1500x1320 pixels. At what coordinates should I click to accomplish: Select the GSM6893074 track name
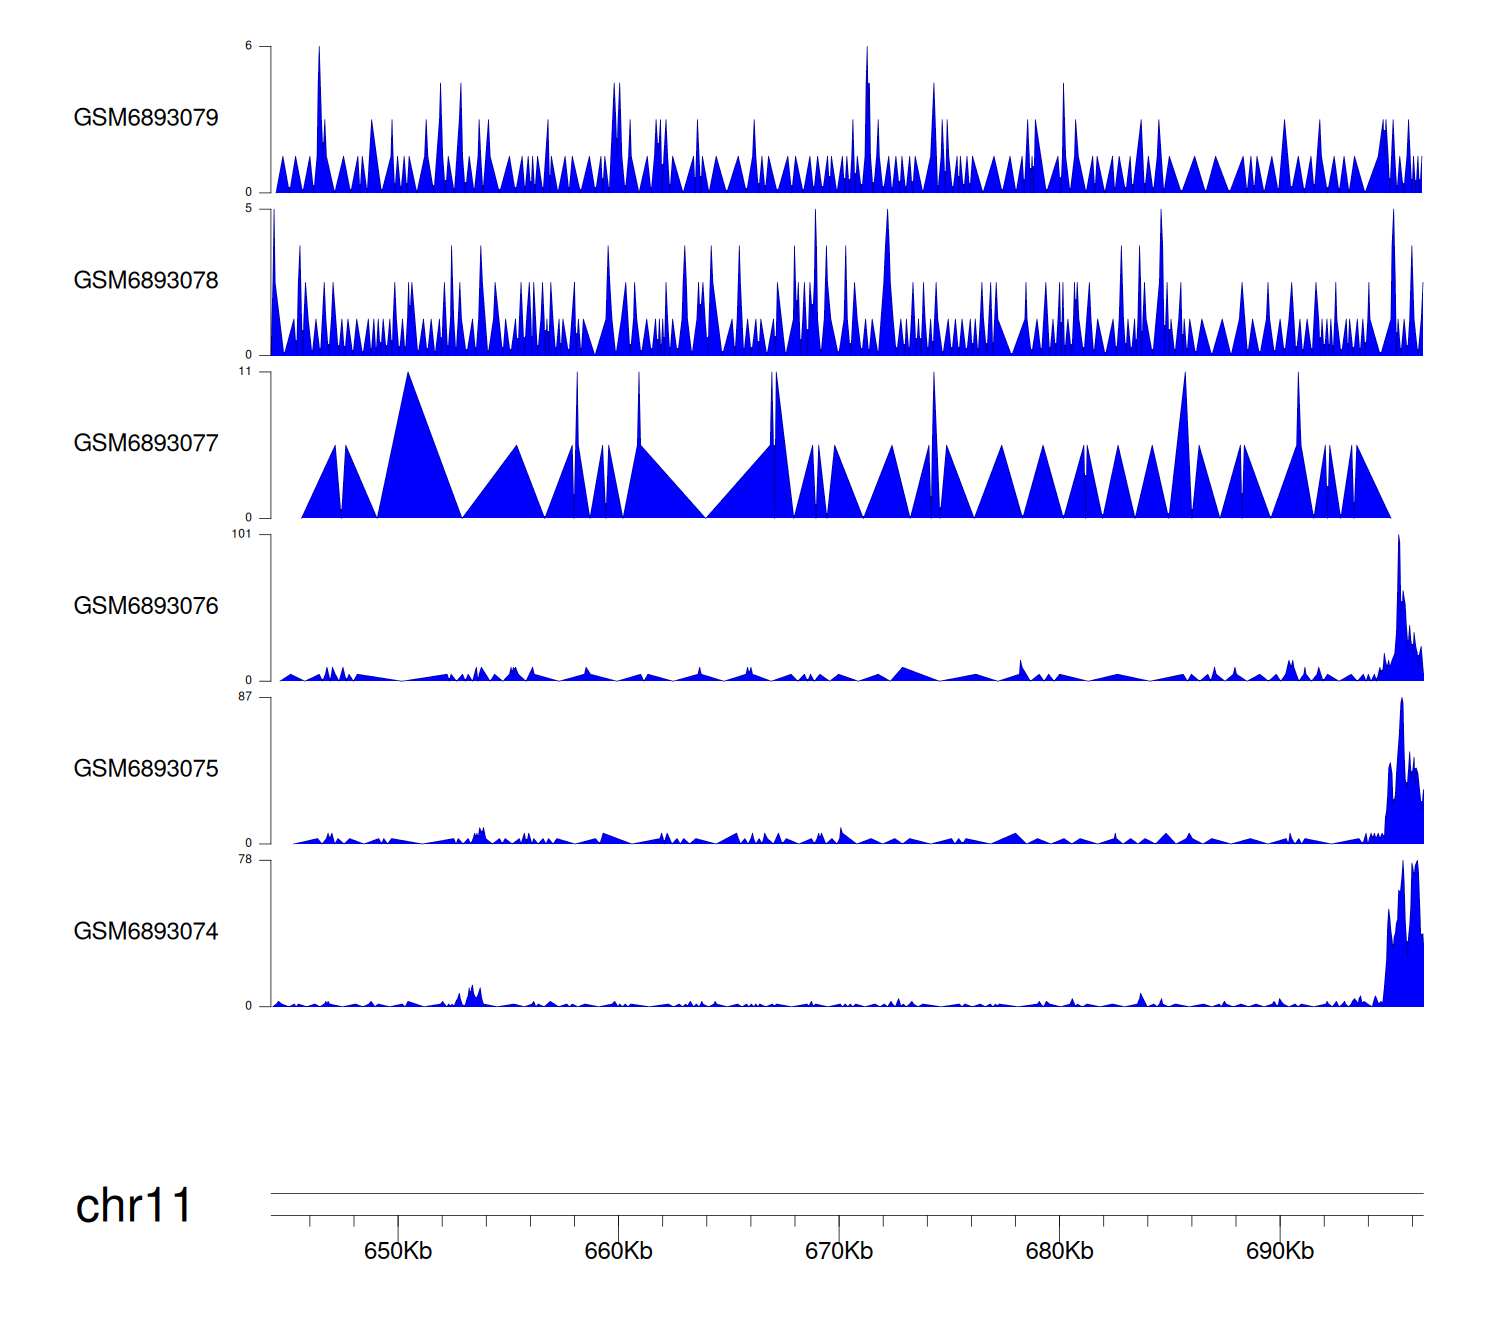point(146,932)
